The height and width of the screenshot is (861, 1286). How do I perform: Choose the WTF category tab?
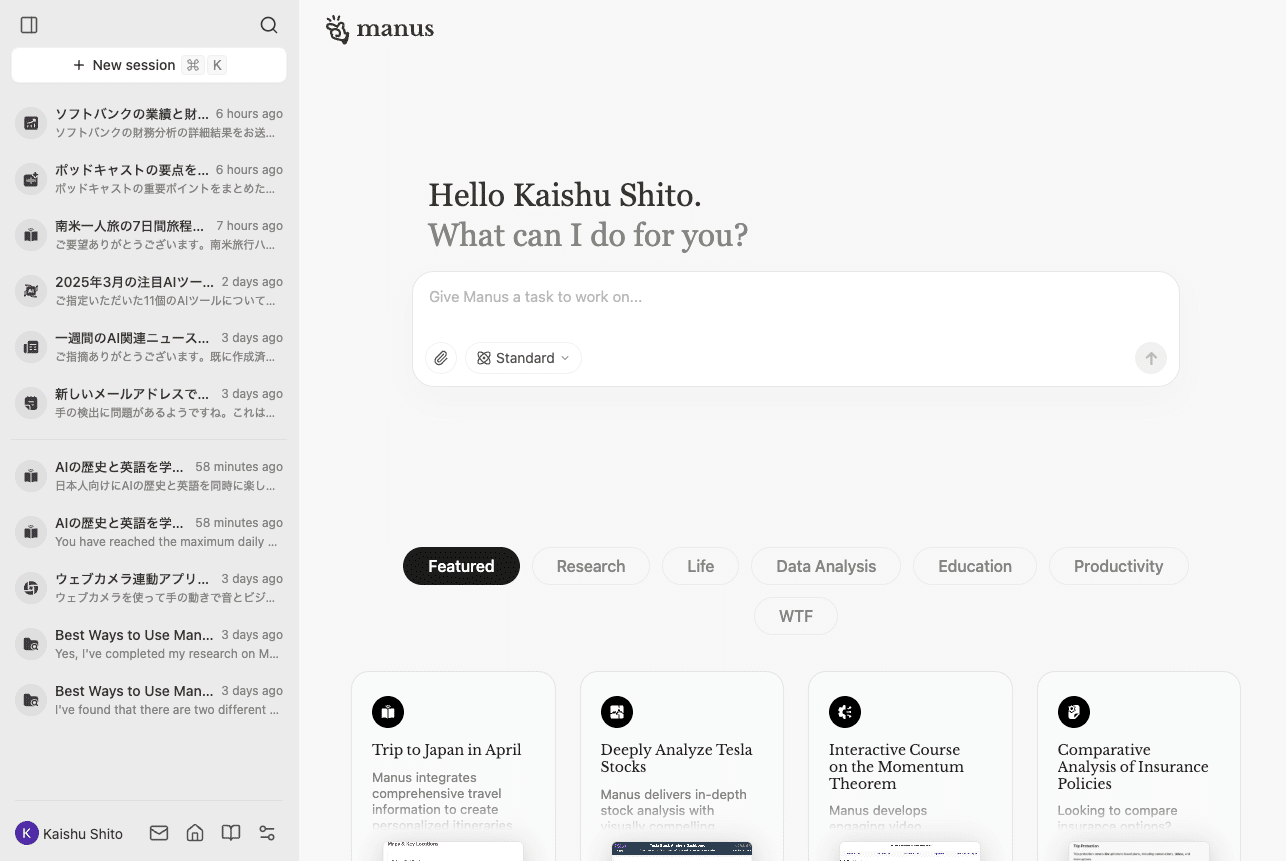795,616
